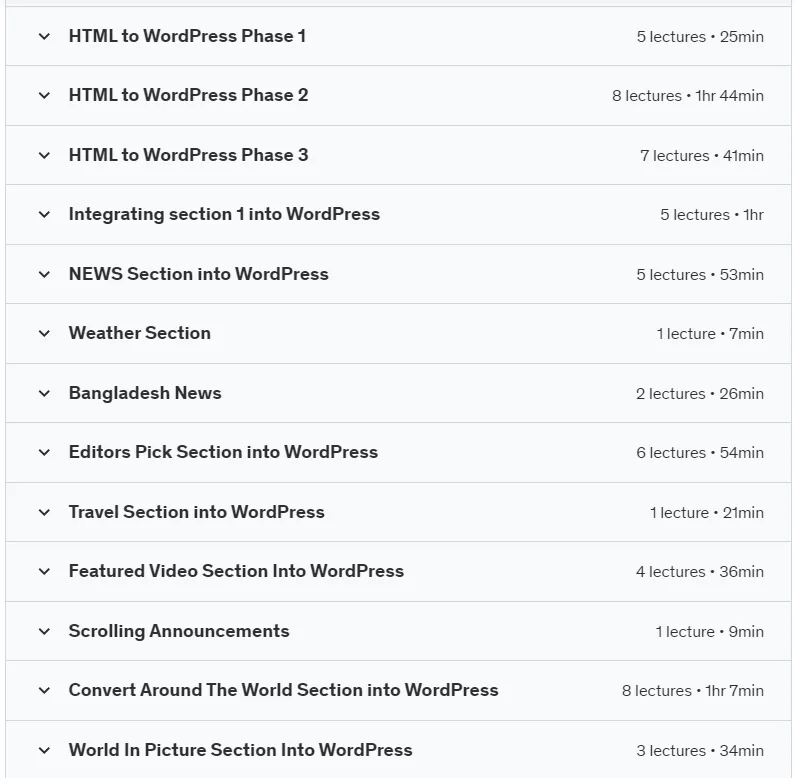The image size is (795, 778).
Task: Click chevron icon for Featured Video Section
Action: coord(45,572)
